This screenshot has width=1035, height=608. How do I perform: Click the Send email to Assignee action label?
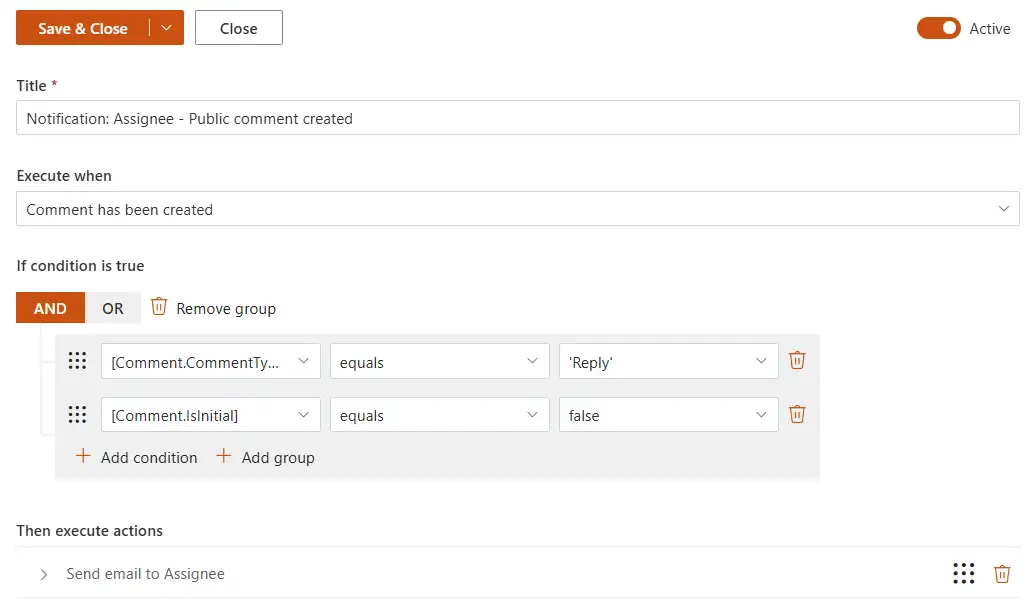[145, 574]
